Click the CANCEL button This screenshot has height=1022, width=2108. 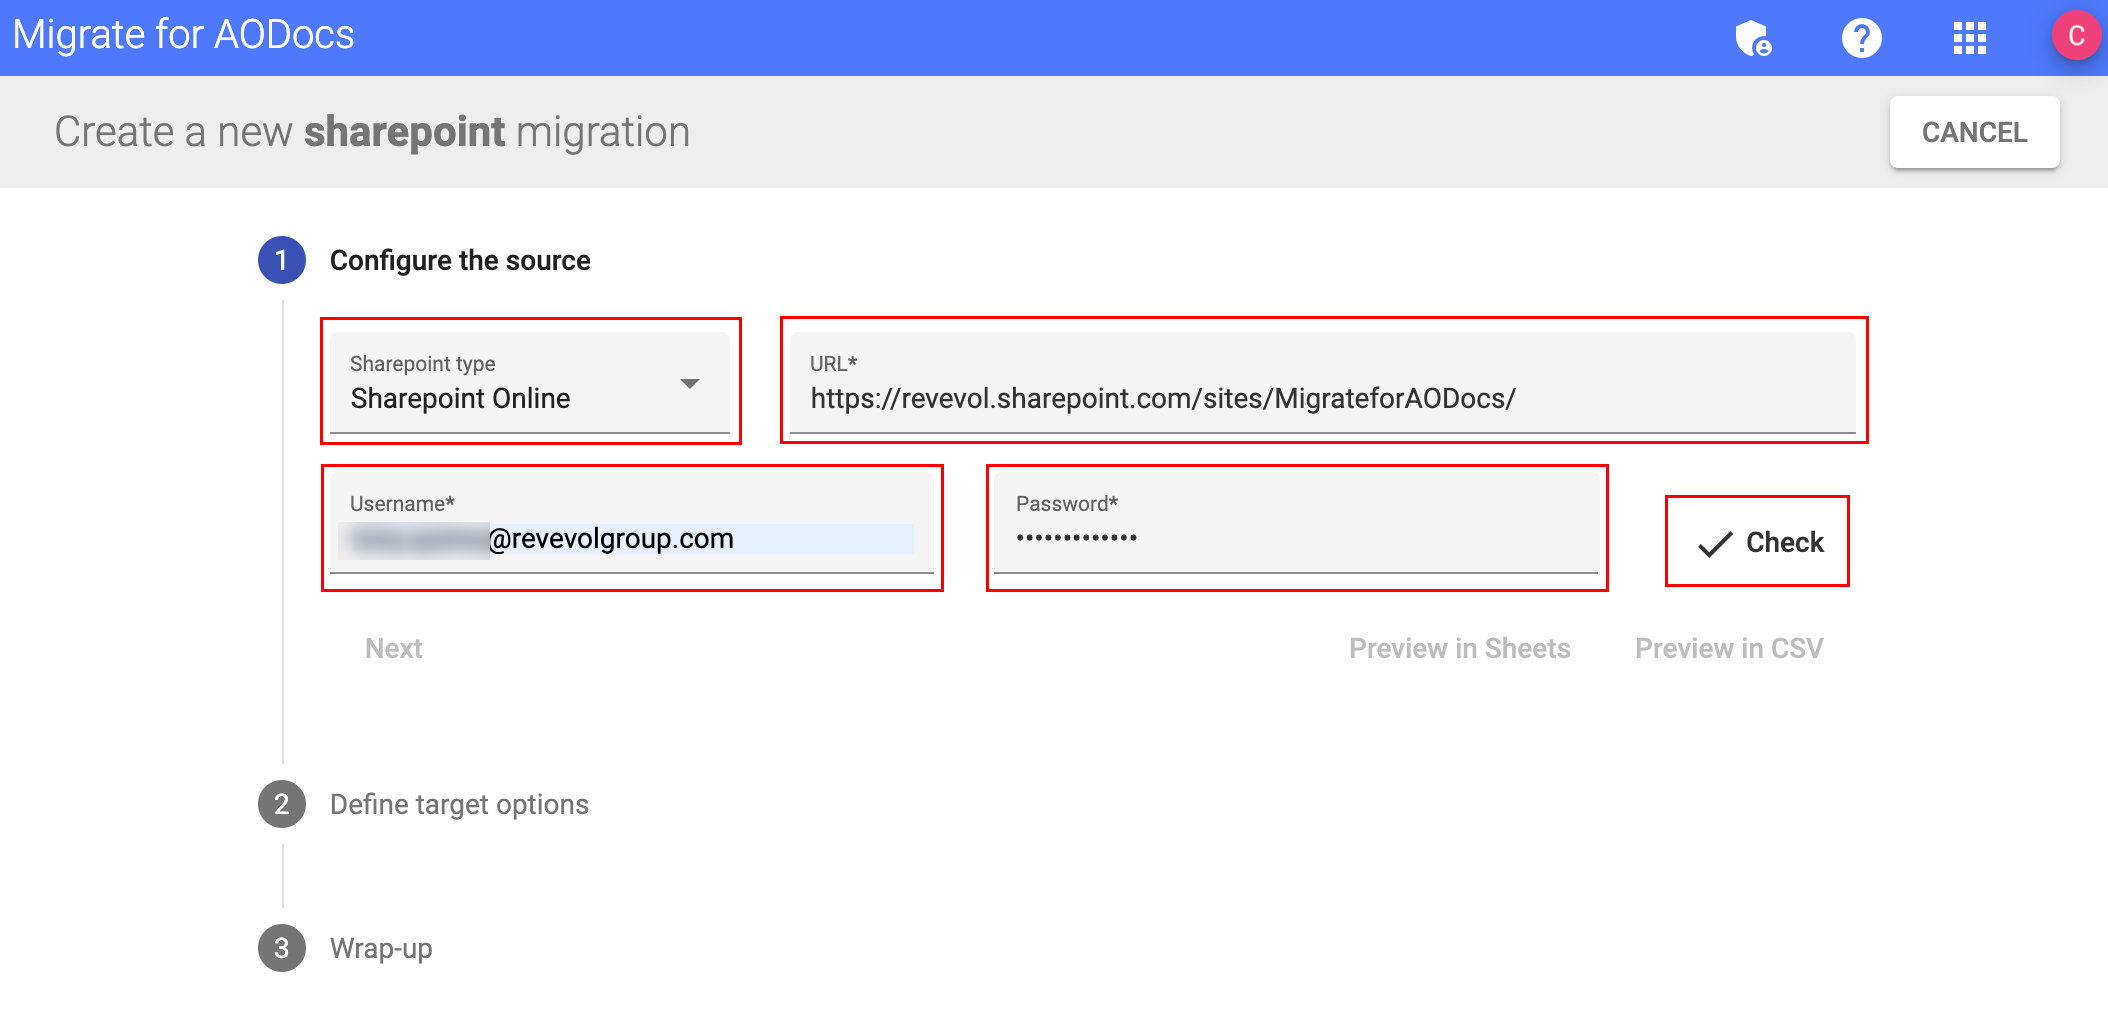point(1973,132)
